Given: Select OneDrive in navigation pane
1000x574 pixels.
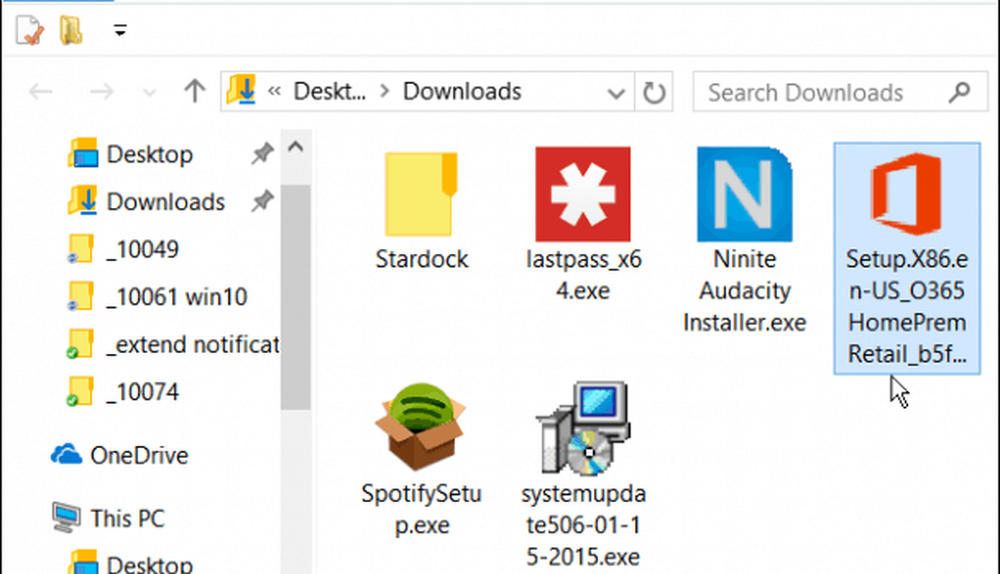Looking at the screenshot, I should pos(139,455).
